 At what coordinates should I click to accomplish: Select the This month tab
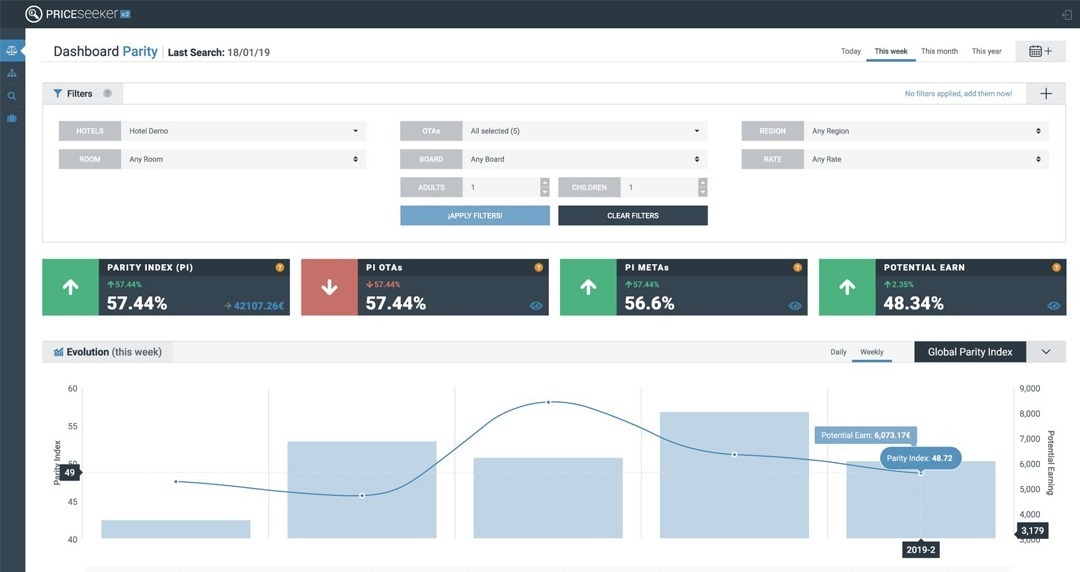(x=939, y=51)
